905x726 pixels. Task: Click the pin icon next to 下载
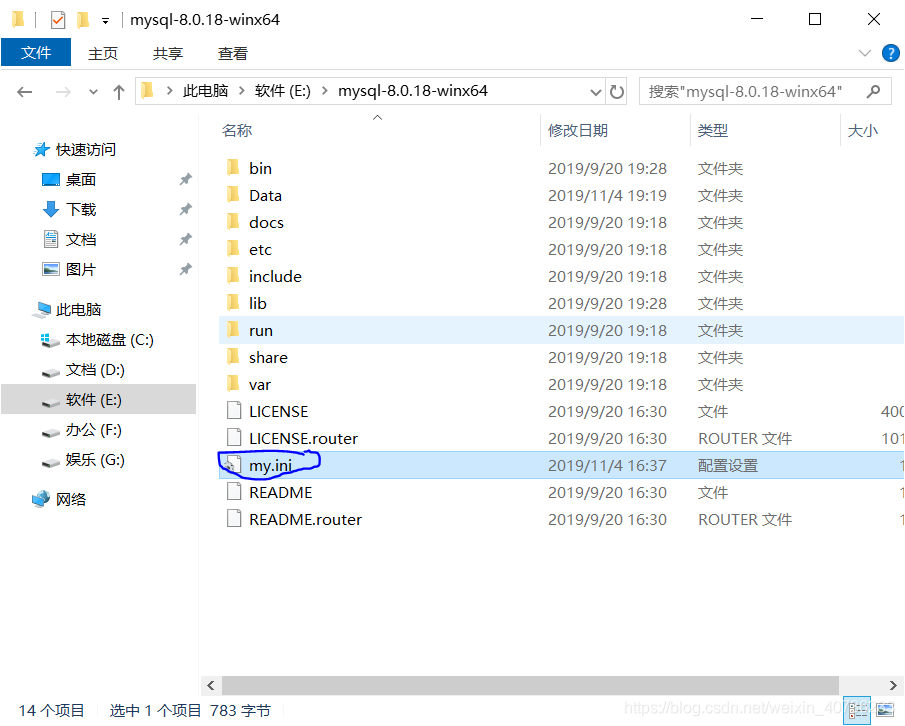coord(185,209)
